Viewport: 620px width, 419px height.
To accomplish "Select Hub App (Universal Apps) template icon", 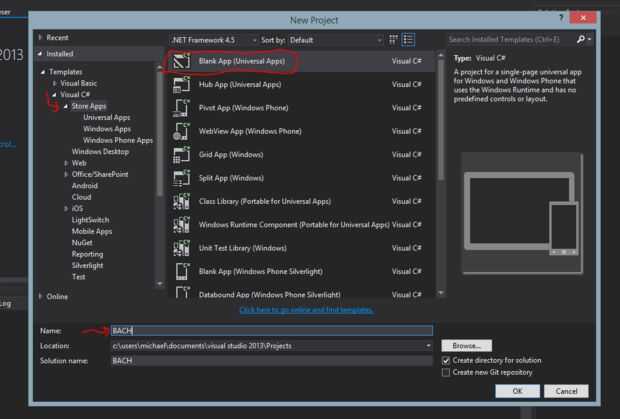I will pos(181,85).
